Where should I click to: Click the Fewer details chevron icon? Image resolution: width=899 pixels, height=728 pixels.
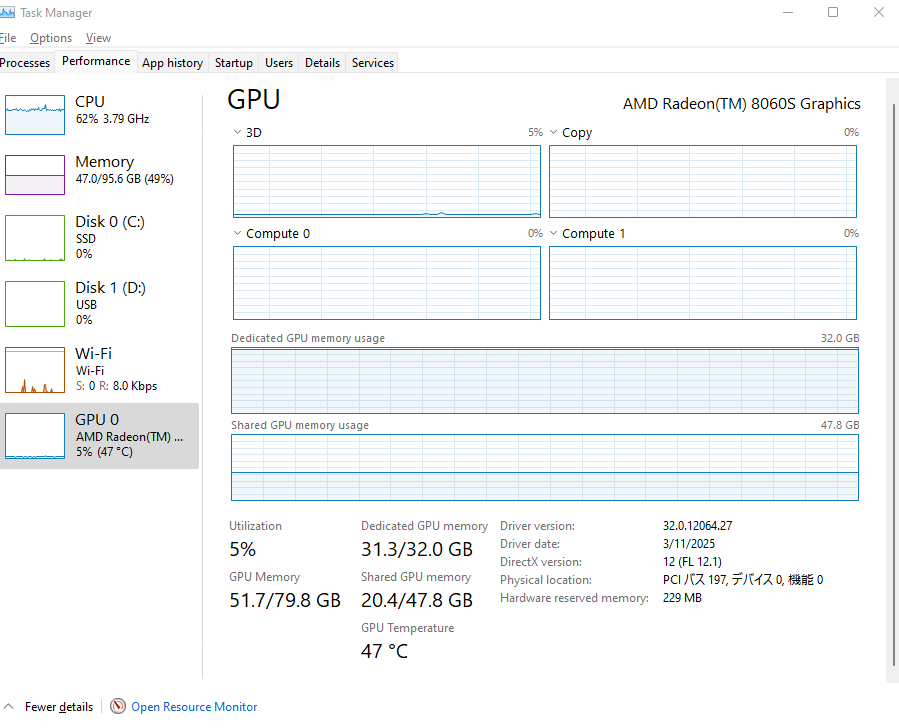(x=8, y=706)
